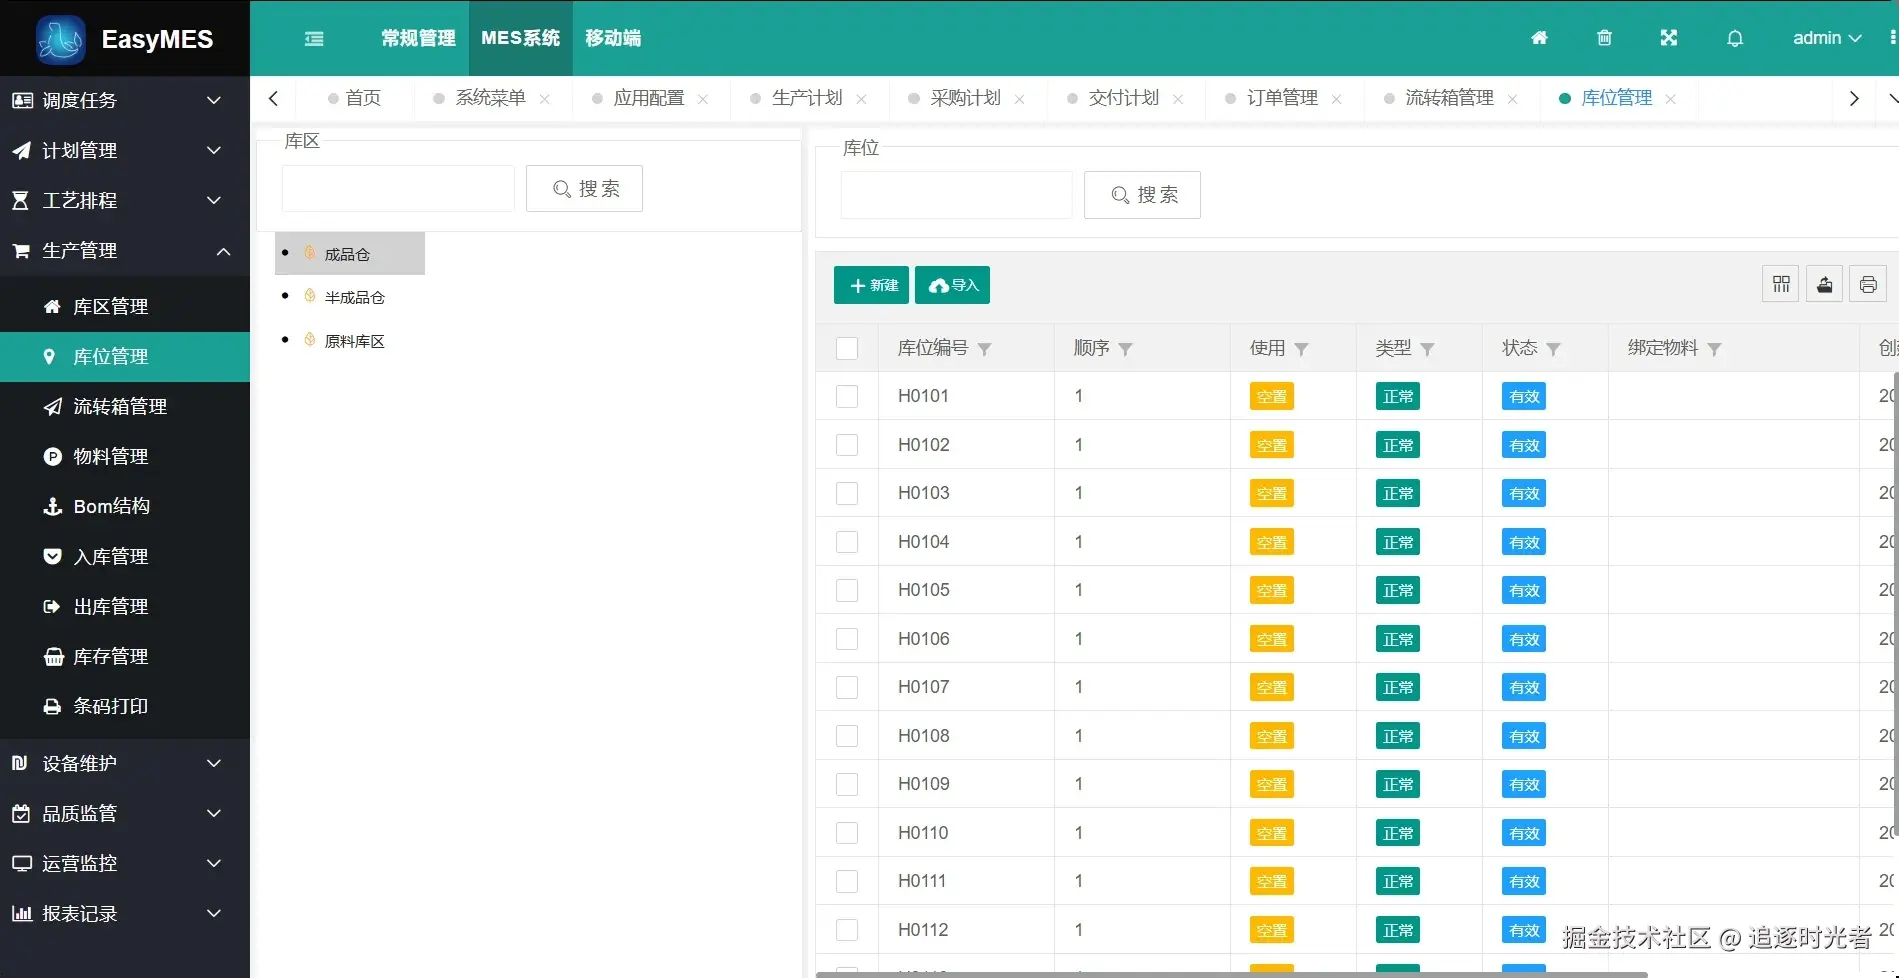Click the 导入 button
Viewport: 1899px width, 978px height.
[952, 285]
